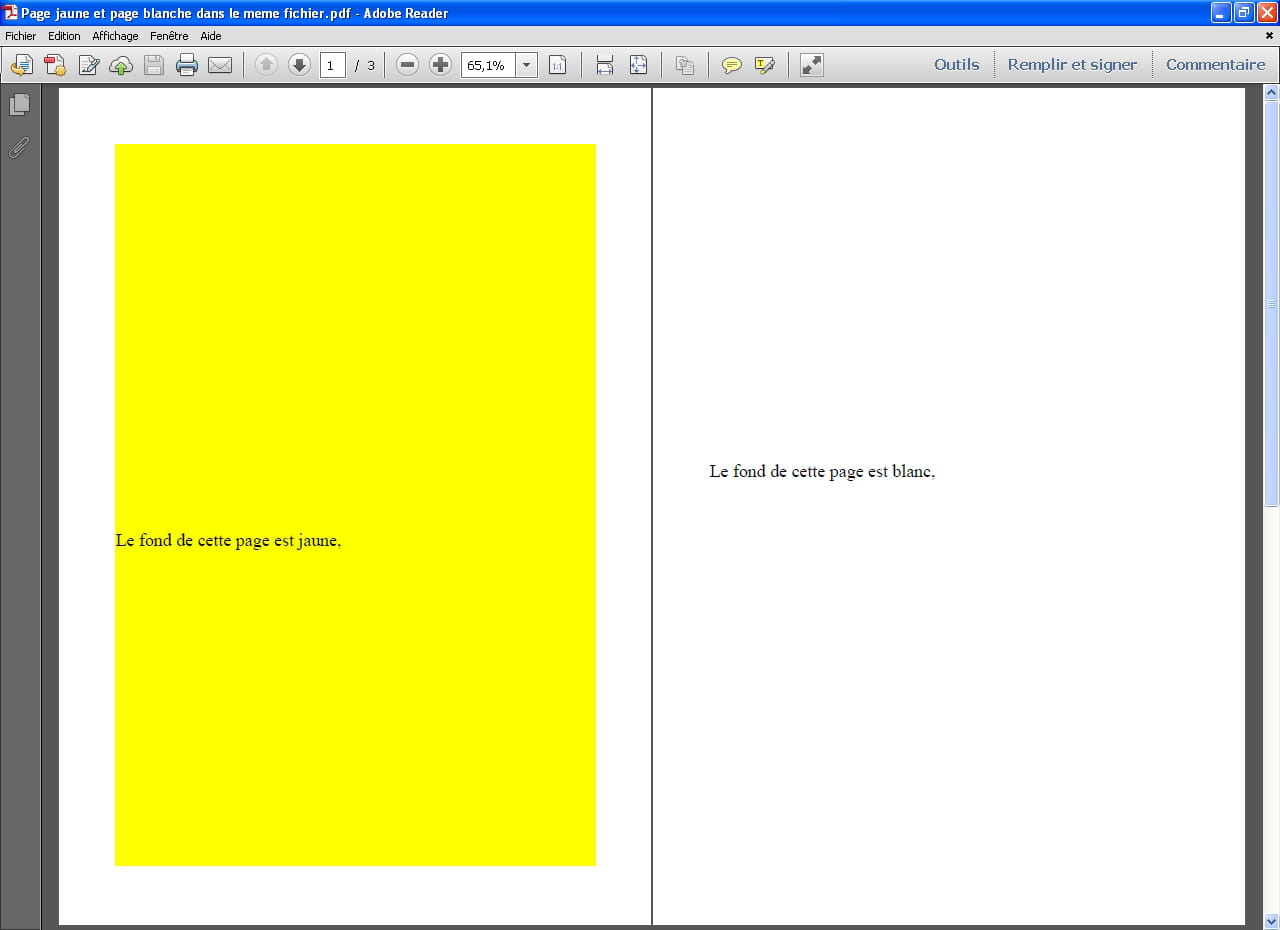Image resolution: width=1280 pixels, height=930 pixels.
Task: Open the Remplir et signer pane
Action: click(x=1072, y=64)
